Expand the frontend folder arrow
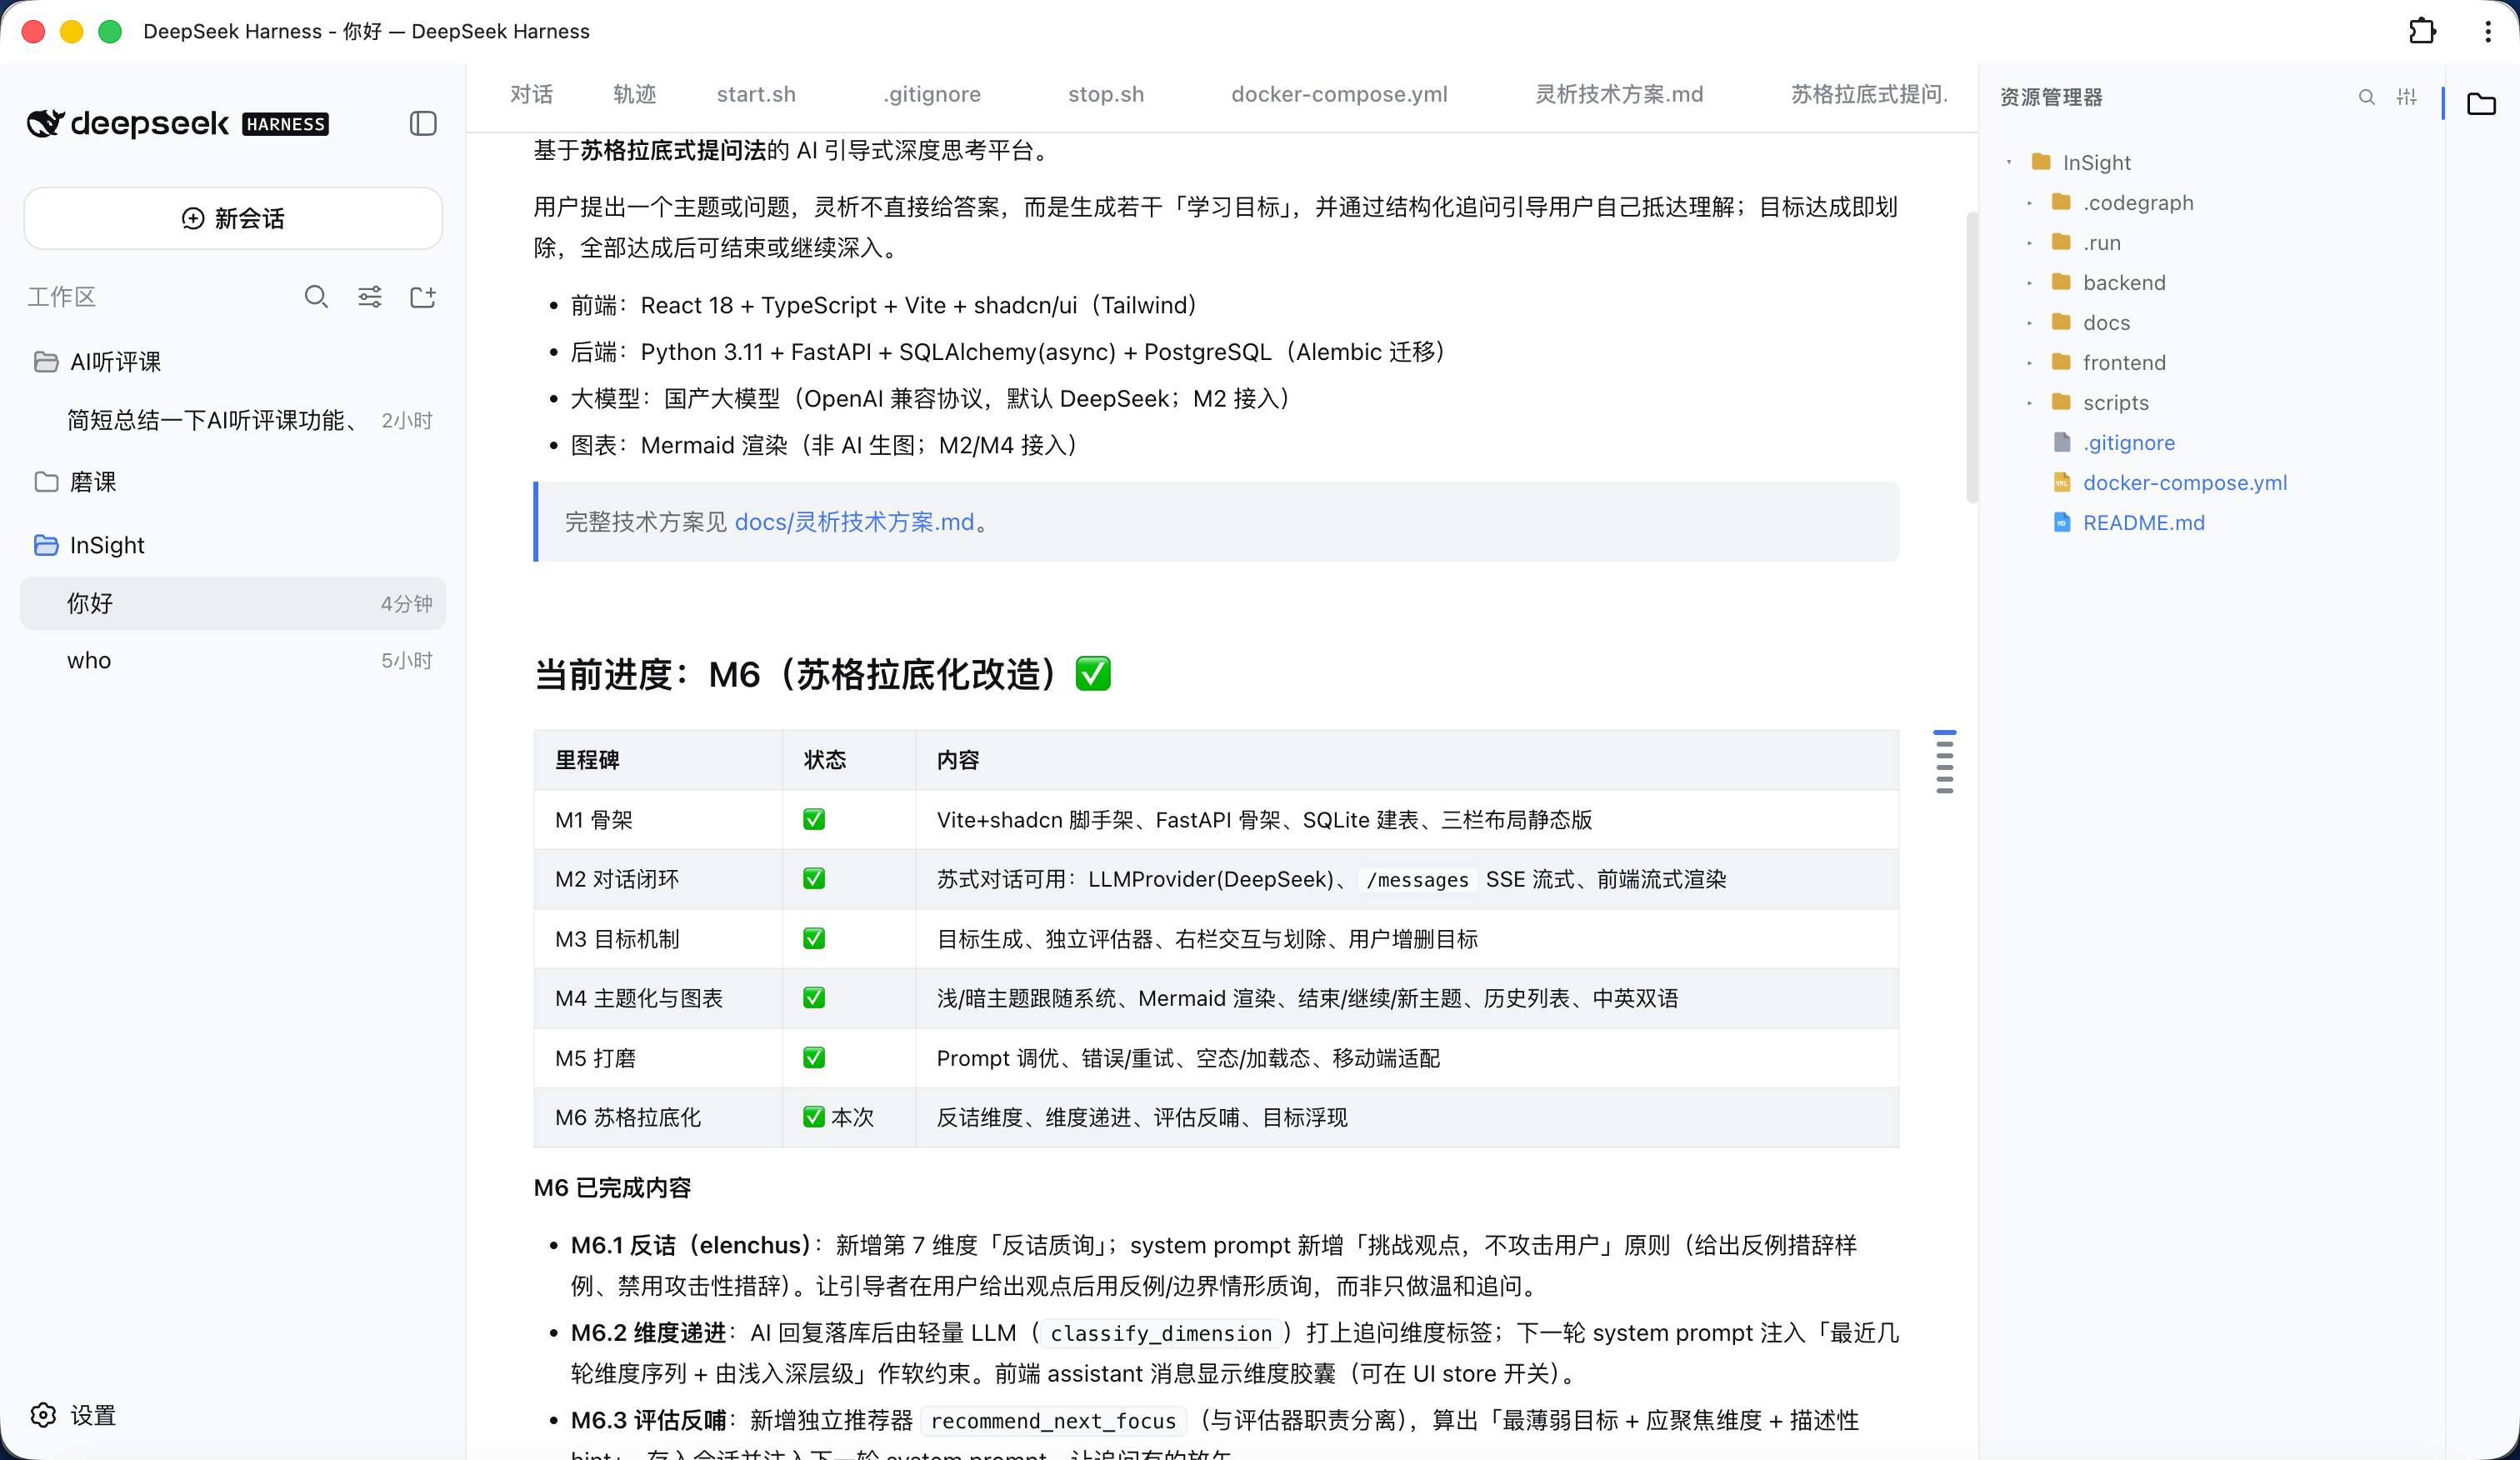 click(x=2029, y=363)
